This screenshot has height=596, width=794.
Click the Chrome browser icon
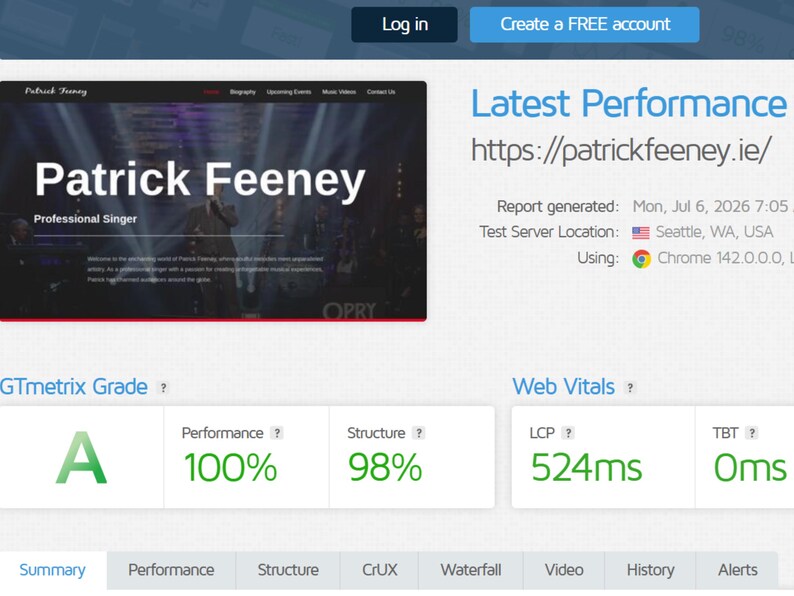pyautogui.click(x=641, y=259)
